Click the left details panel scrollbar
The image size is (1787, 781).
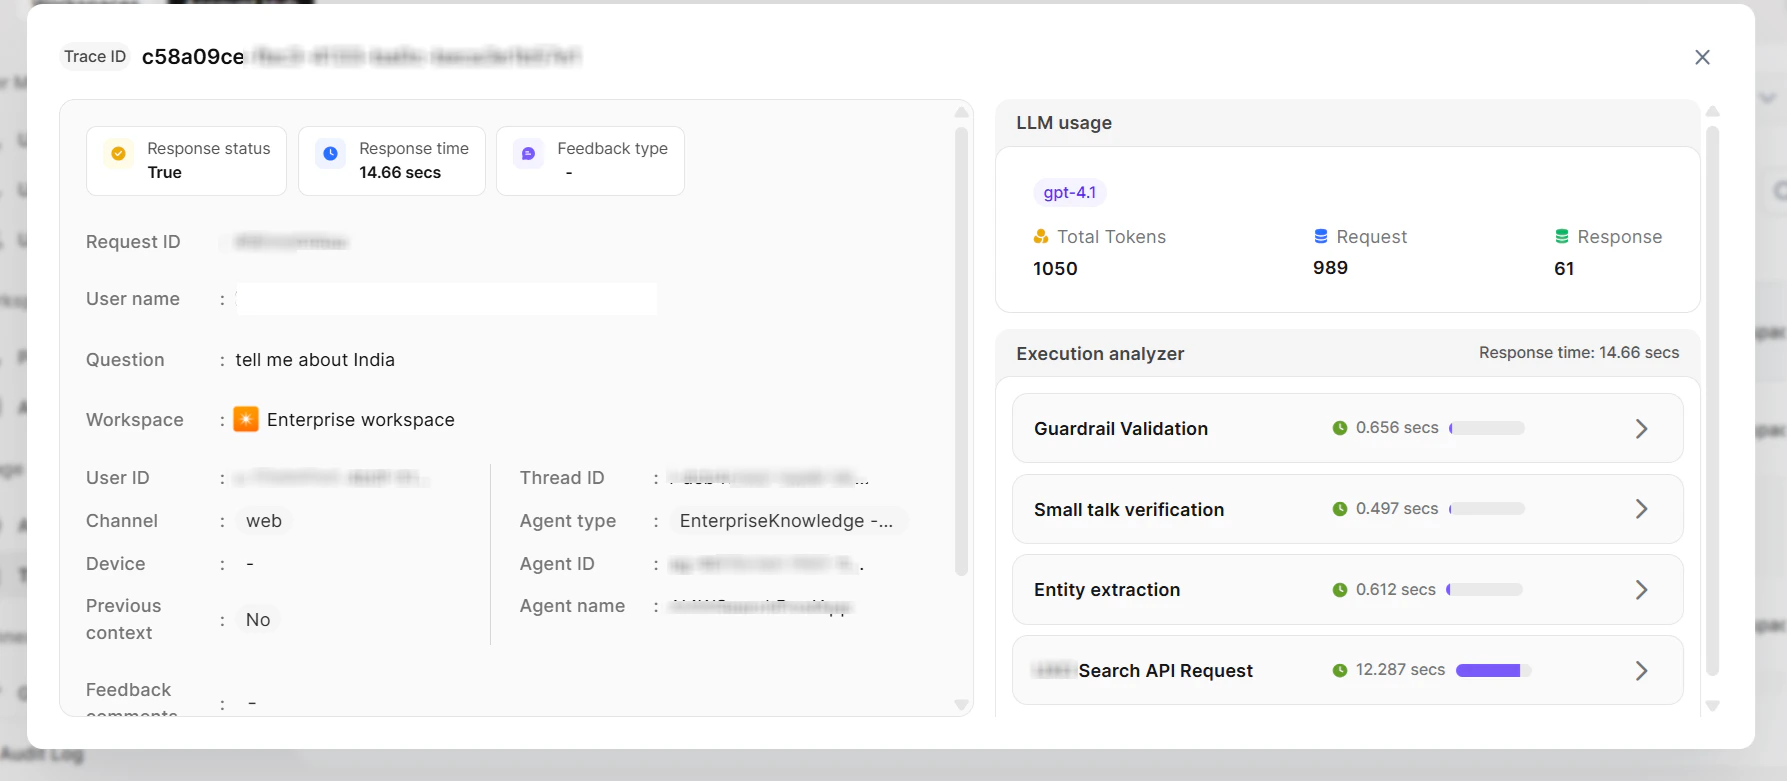click(961, 350)
